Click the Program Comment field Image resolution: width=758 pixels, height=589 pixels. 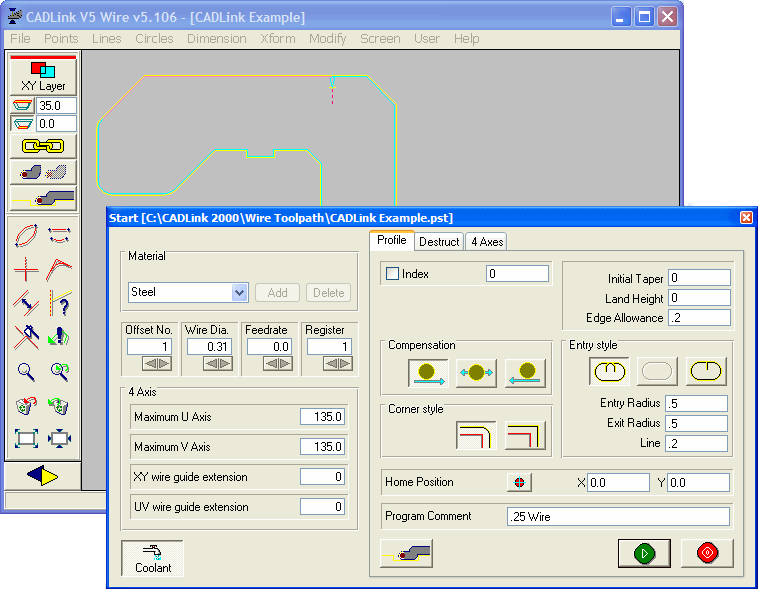coord(618,516)
